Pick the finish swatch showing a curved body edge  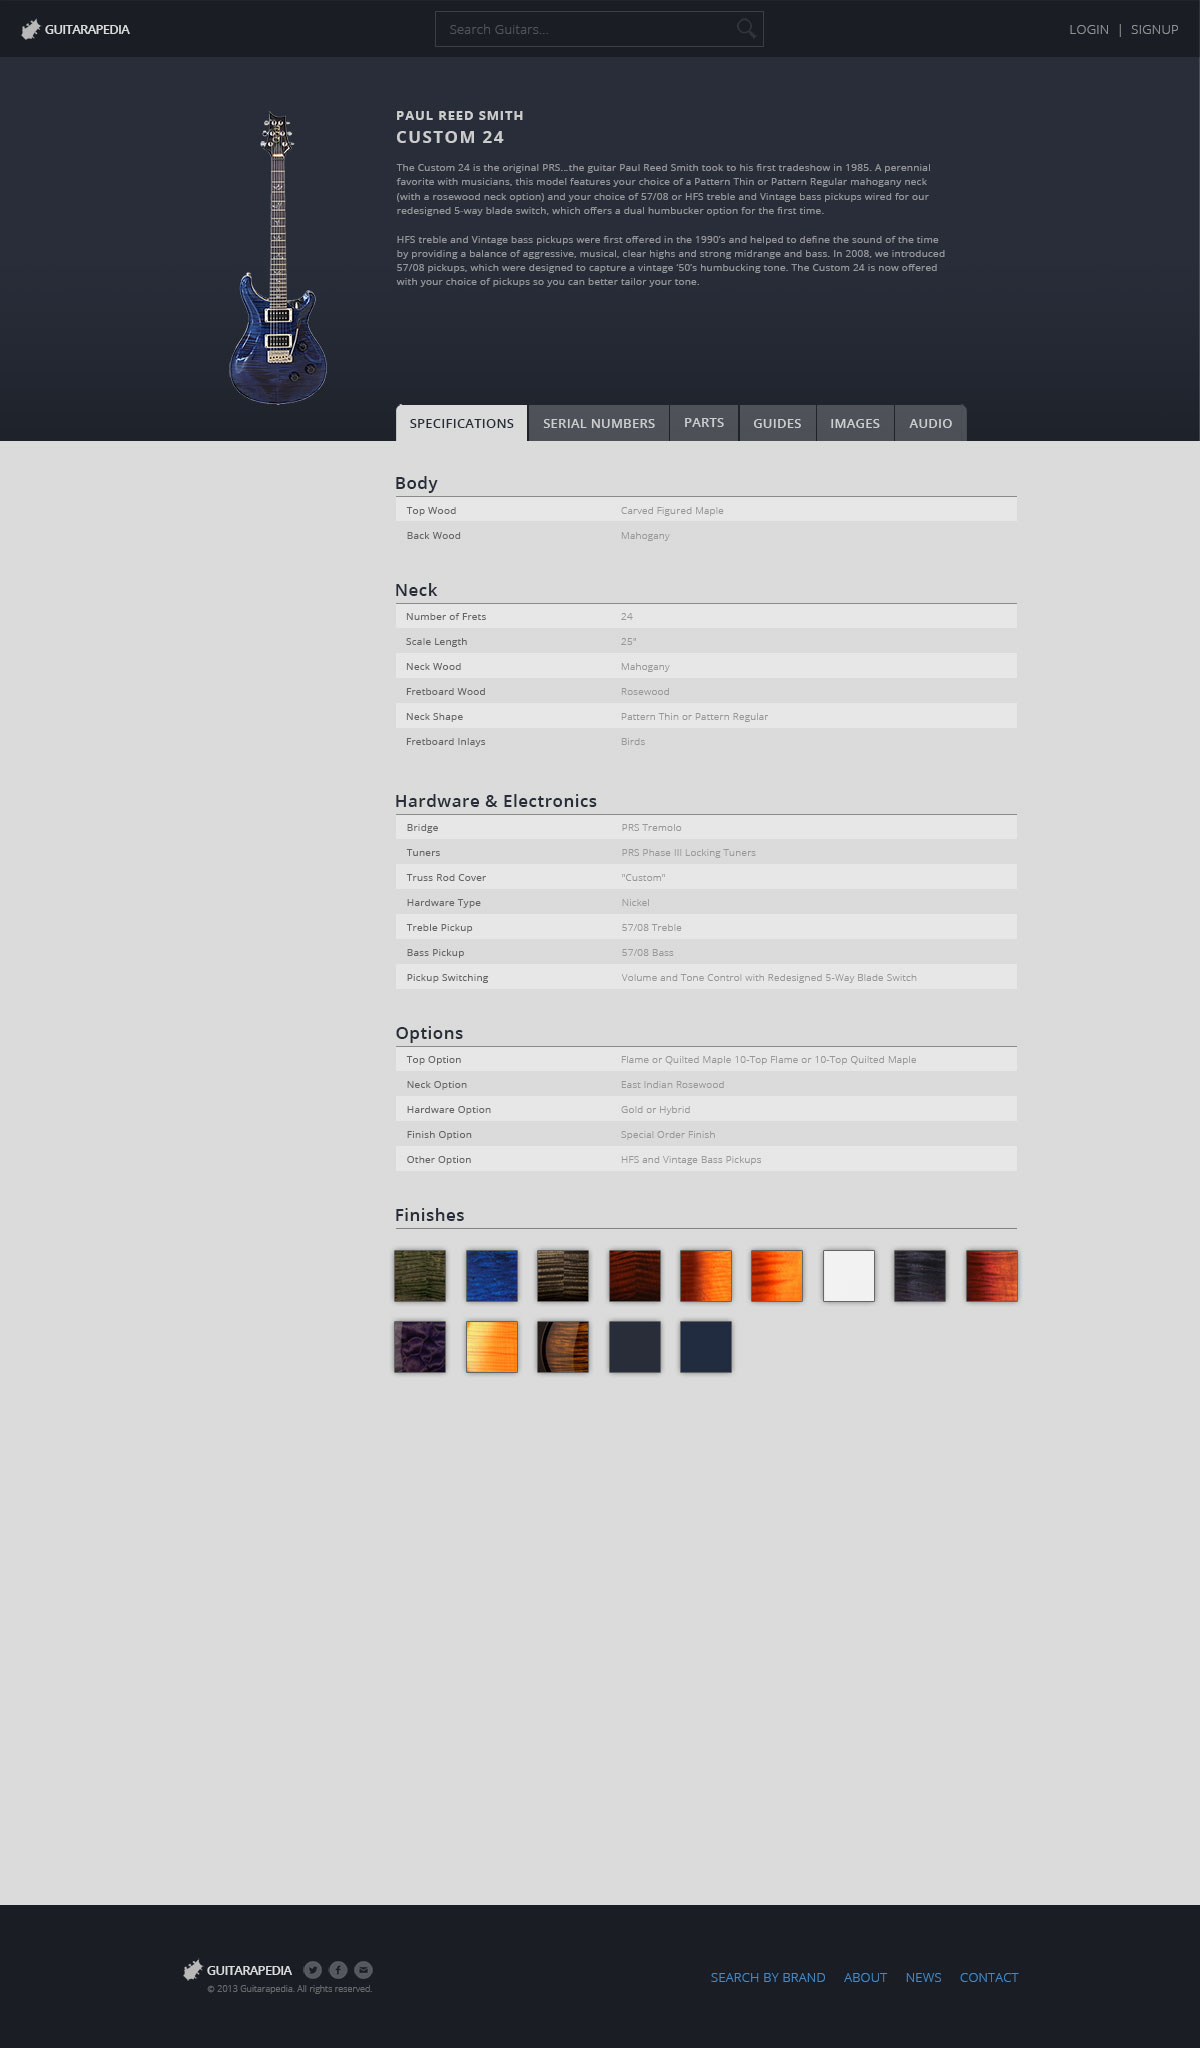[563, 1347]
